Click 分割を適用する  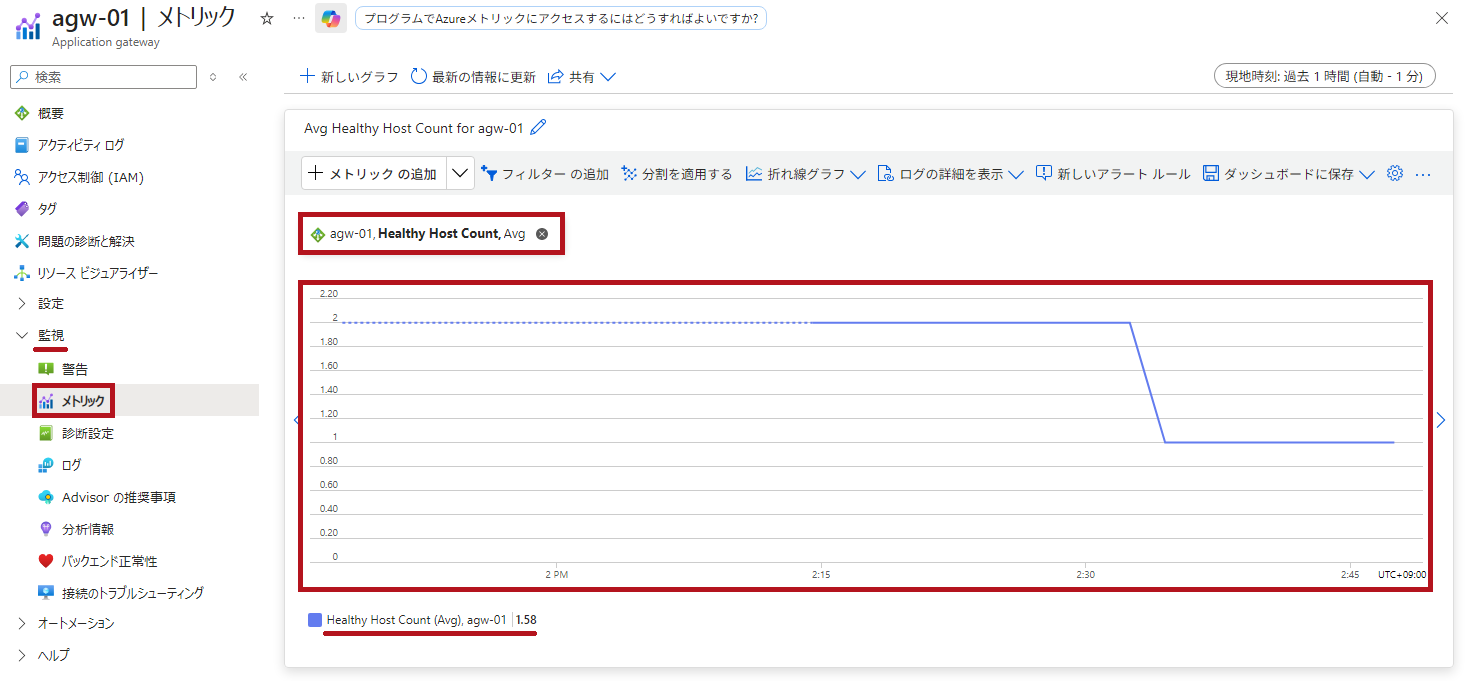pos(677,174)
